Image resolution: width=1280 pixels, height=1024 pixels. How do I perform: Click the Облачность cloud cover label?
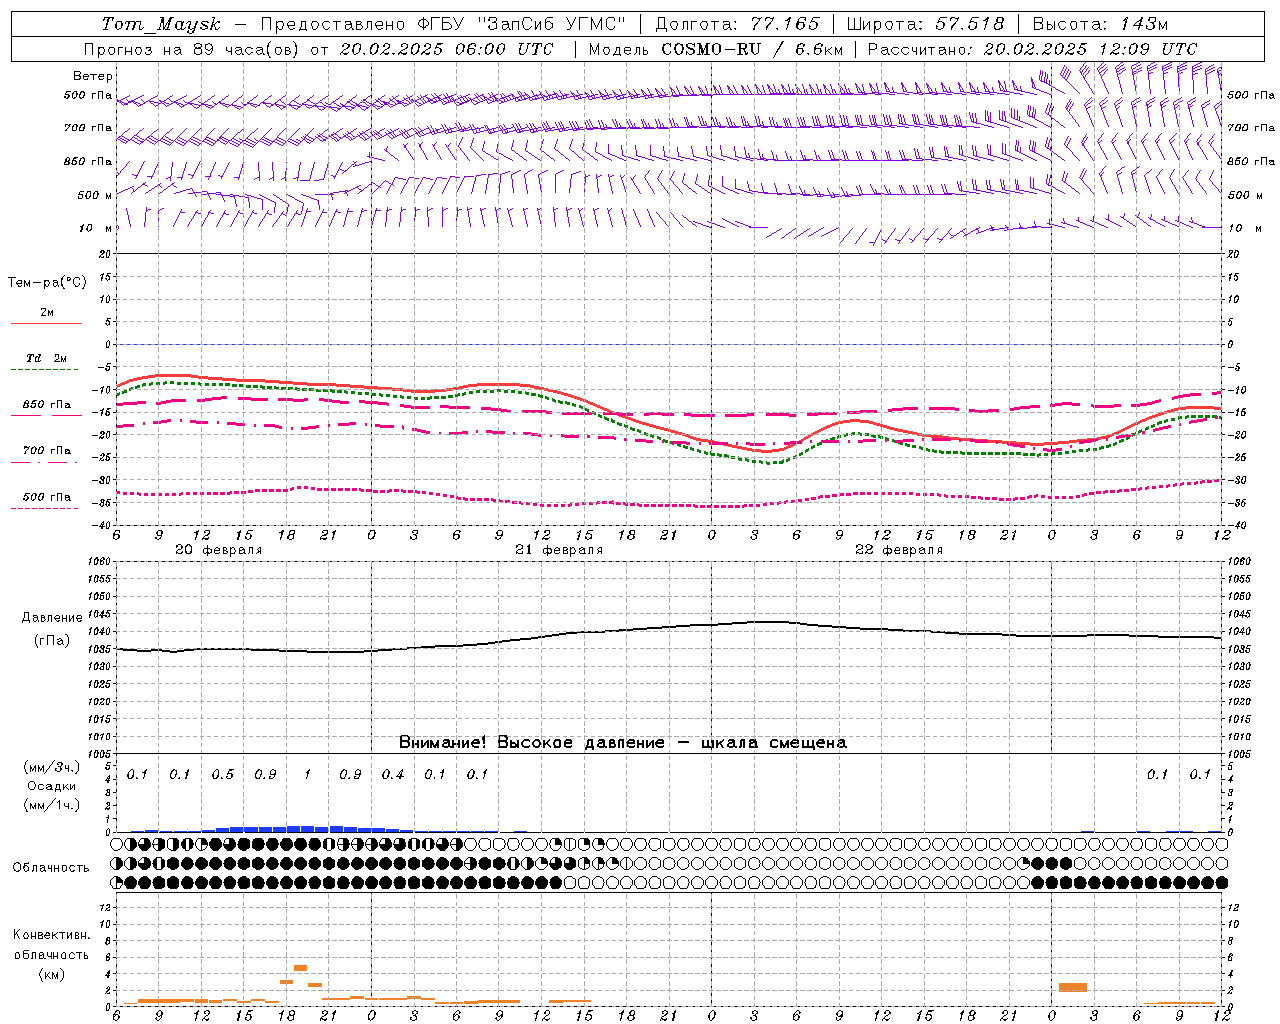coord(51,867)
